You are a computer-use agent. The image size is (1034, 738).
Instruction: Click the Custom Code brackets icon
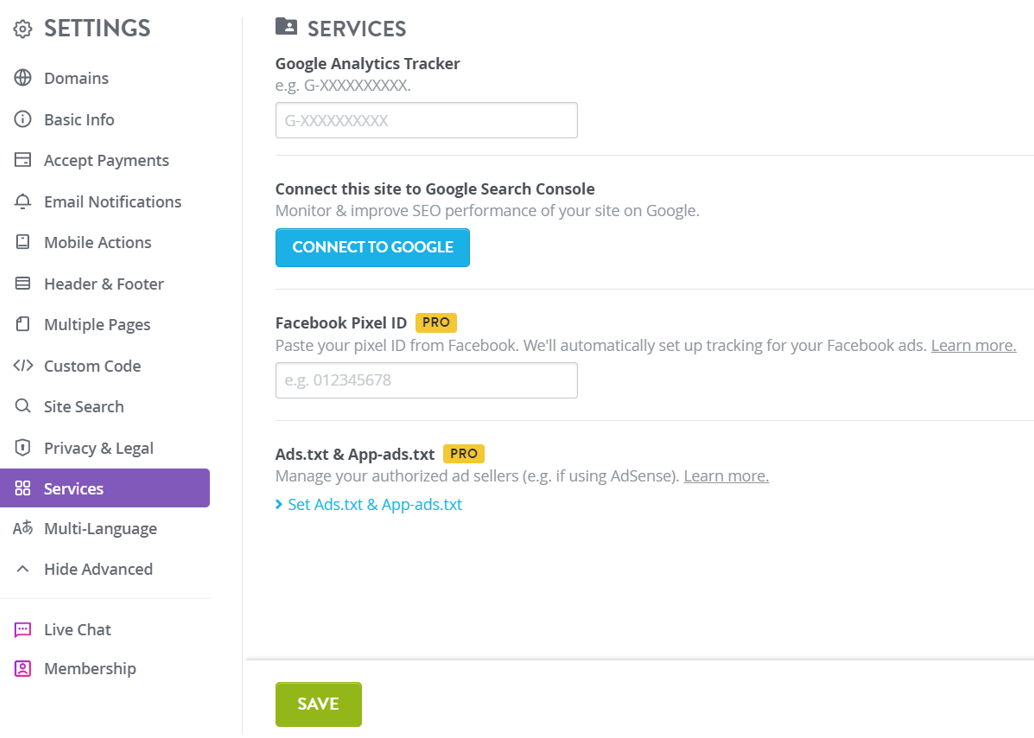click(x=23, y=365)
